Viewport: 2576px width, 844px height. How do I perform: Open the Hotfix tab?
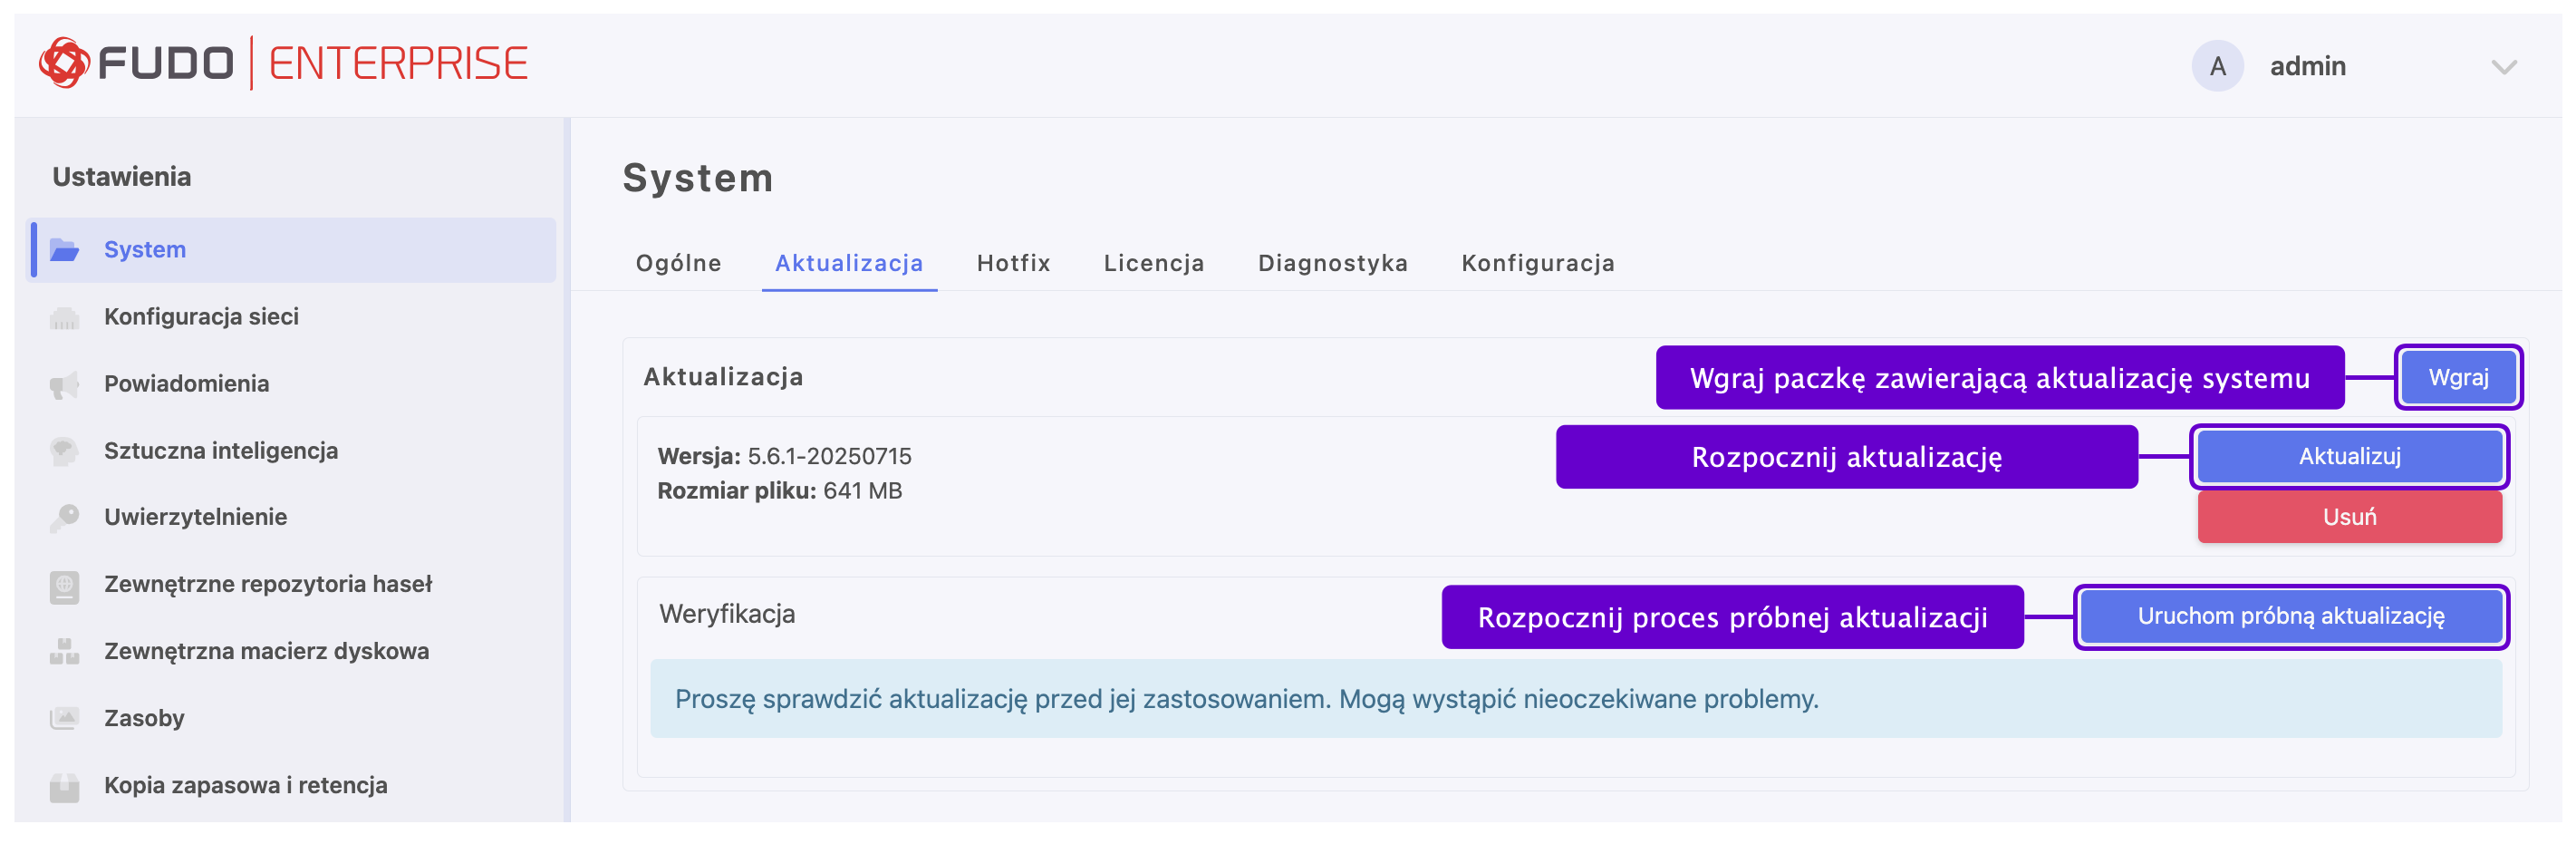(1013, 263)
